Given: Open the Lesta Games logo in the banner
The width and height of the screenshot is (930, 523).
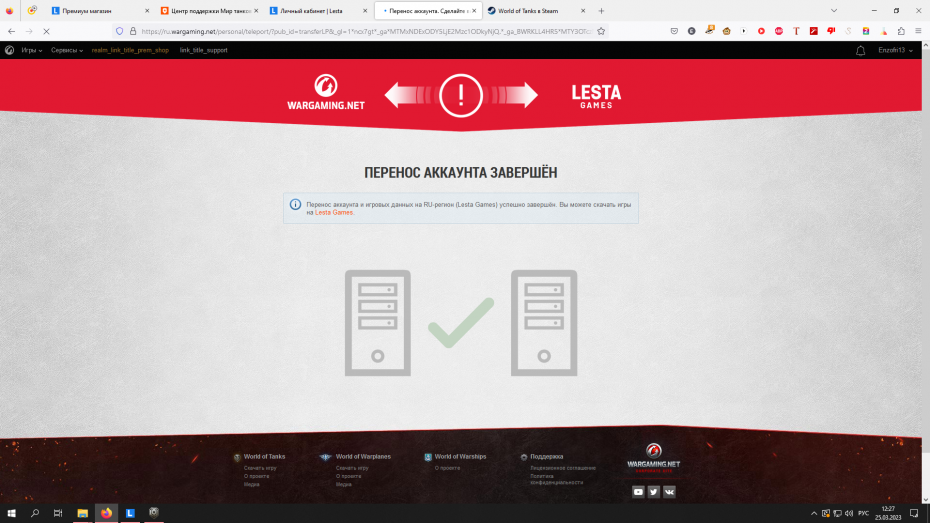Looking at the screenshot, I should (x=596, y=96).
